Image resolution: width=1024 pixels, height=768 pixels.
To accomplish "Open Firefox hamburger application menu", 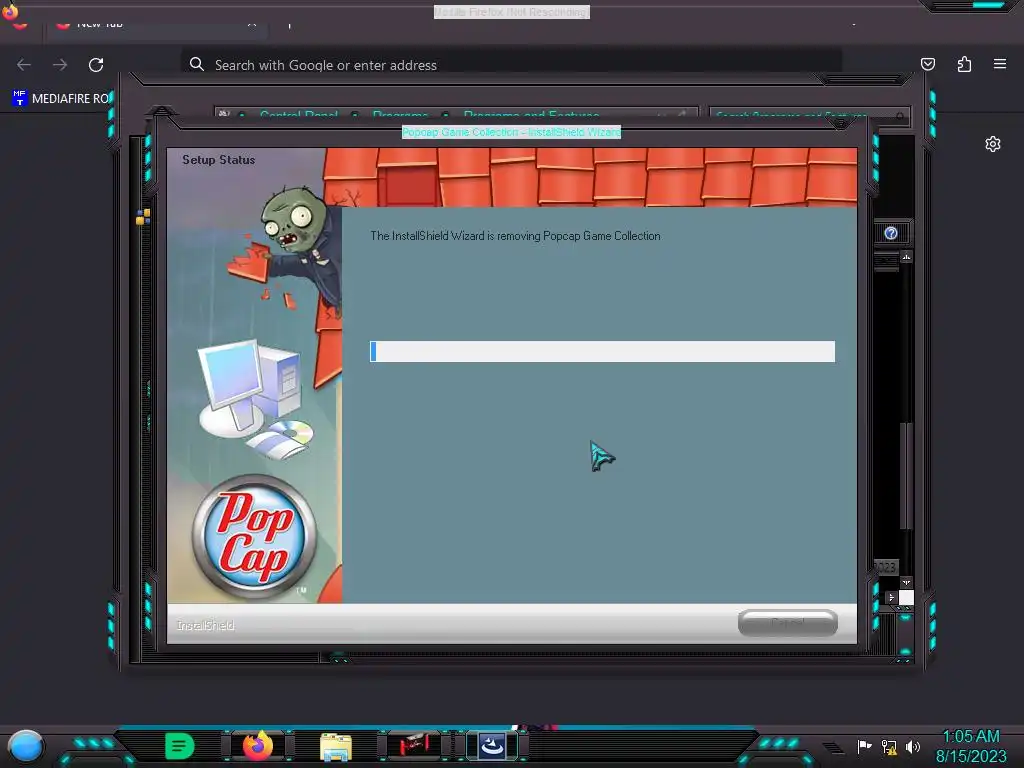I will (x=1000, y=64).
